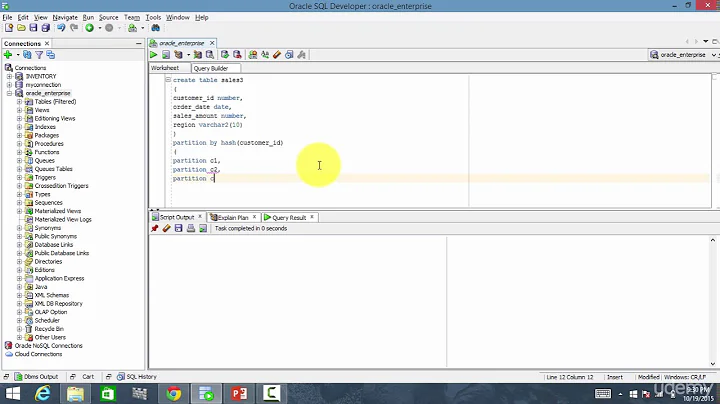Screen dimensions: 720x404
Task: Select Cloud Connections item
Action: pos(38,354)
